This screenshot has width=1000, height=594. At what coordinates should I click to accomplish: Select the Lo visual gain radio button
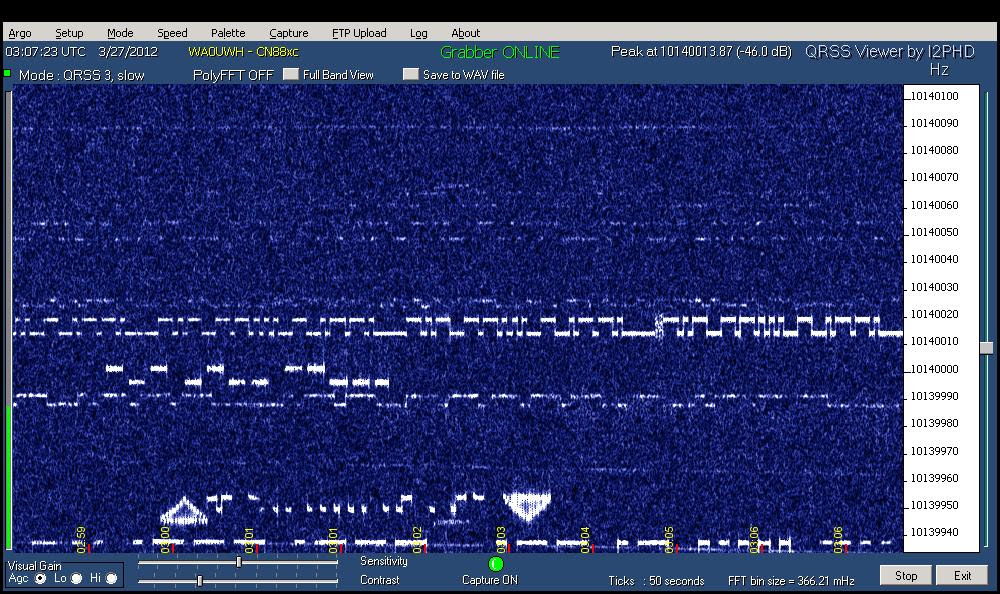[x=77, y=578]
